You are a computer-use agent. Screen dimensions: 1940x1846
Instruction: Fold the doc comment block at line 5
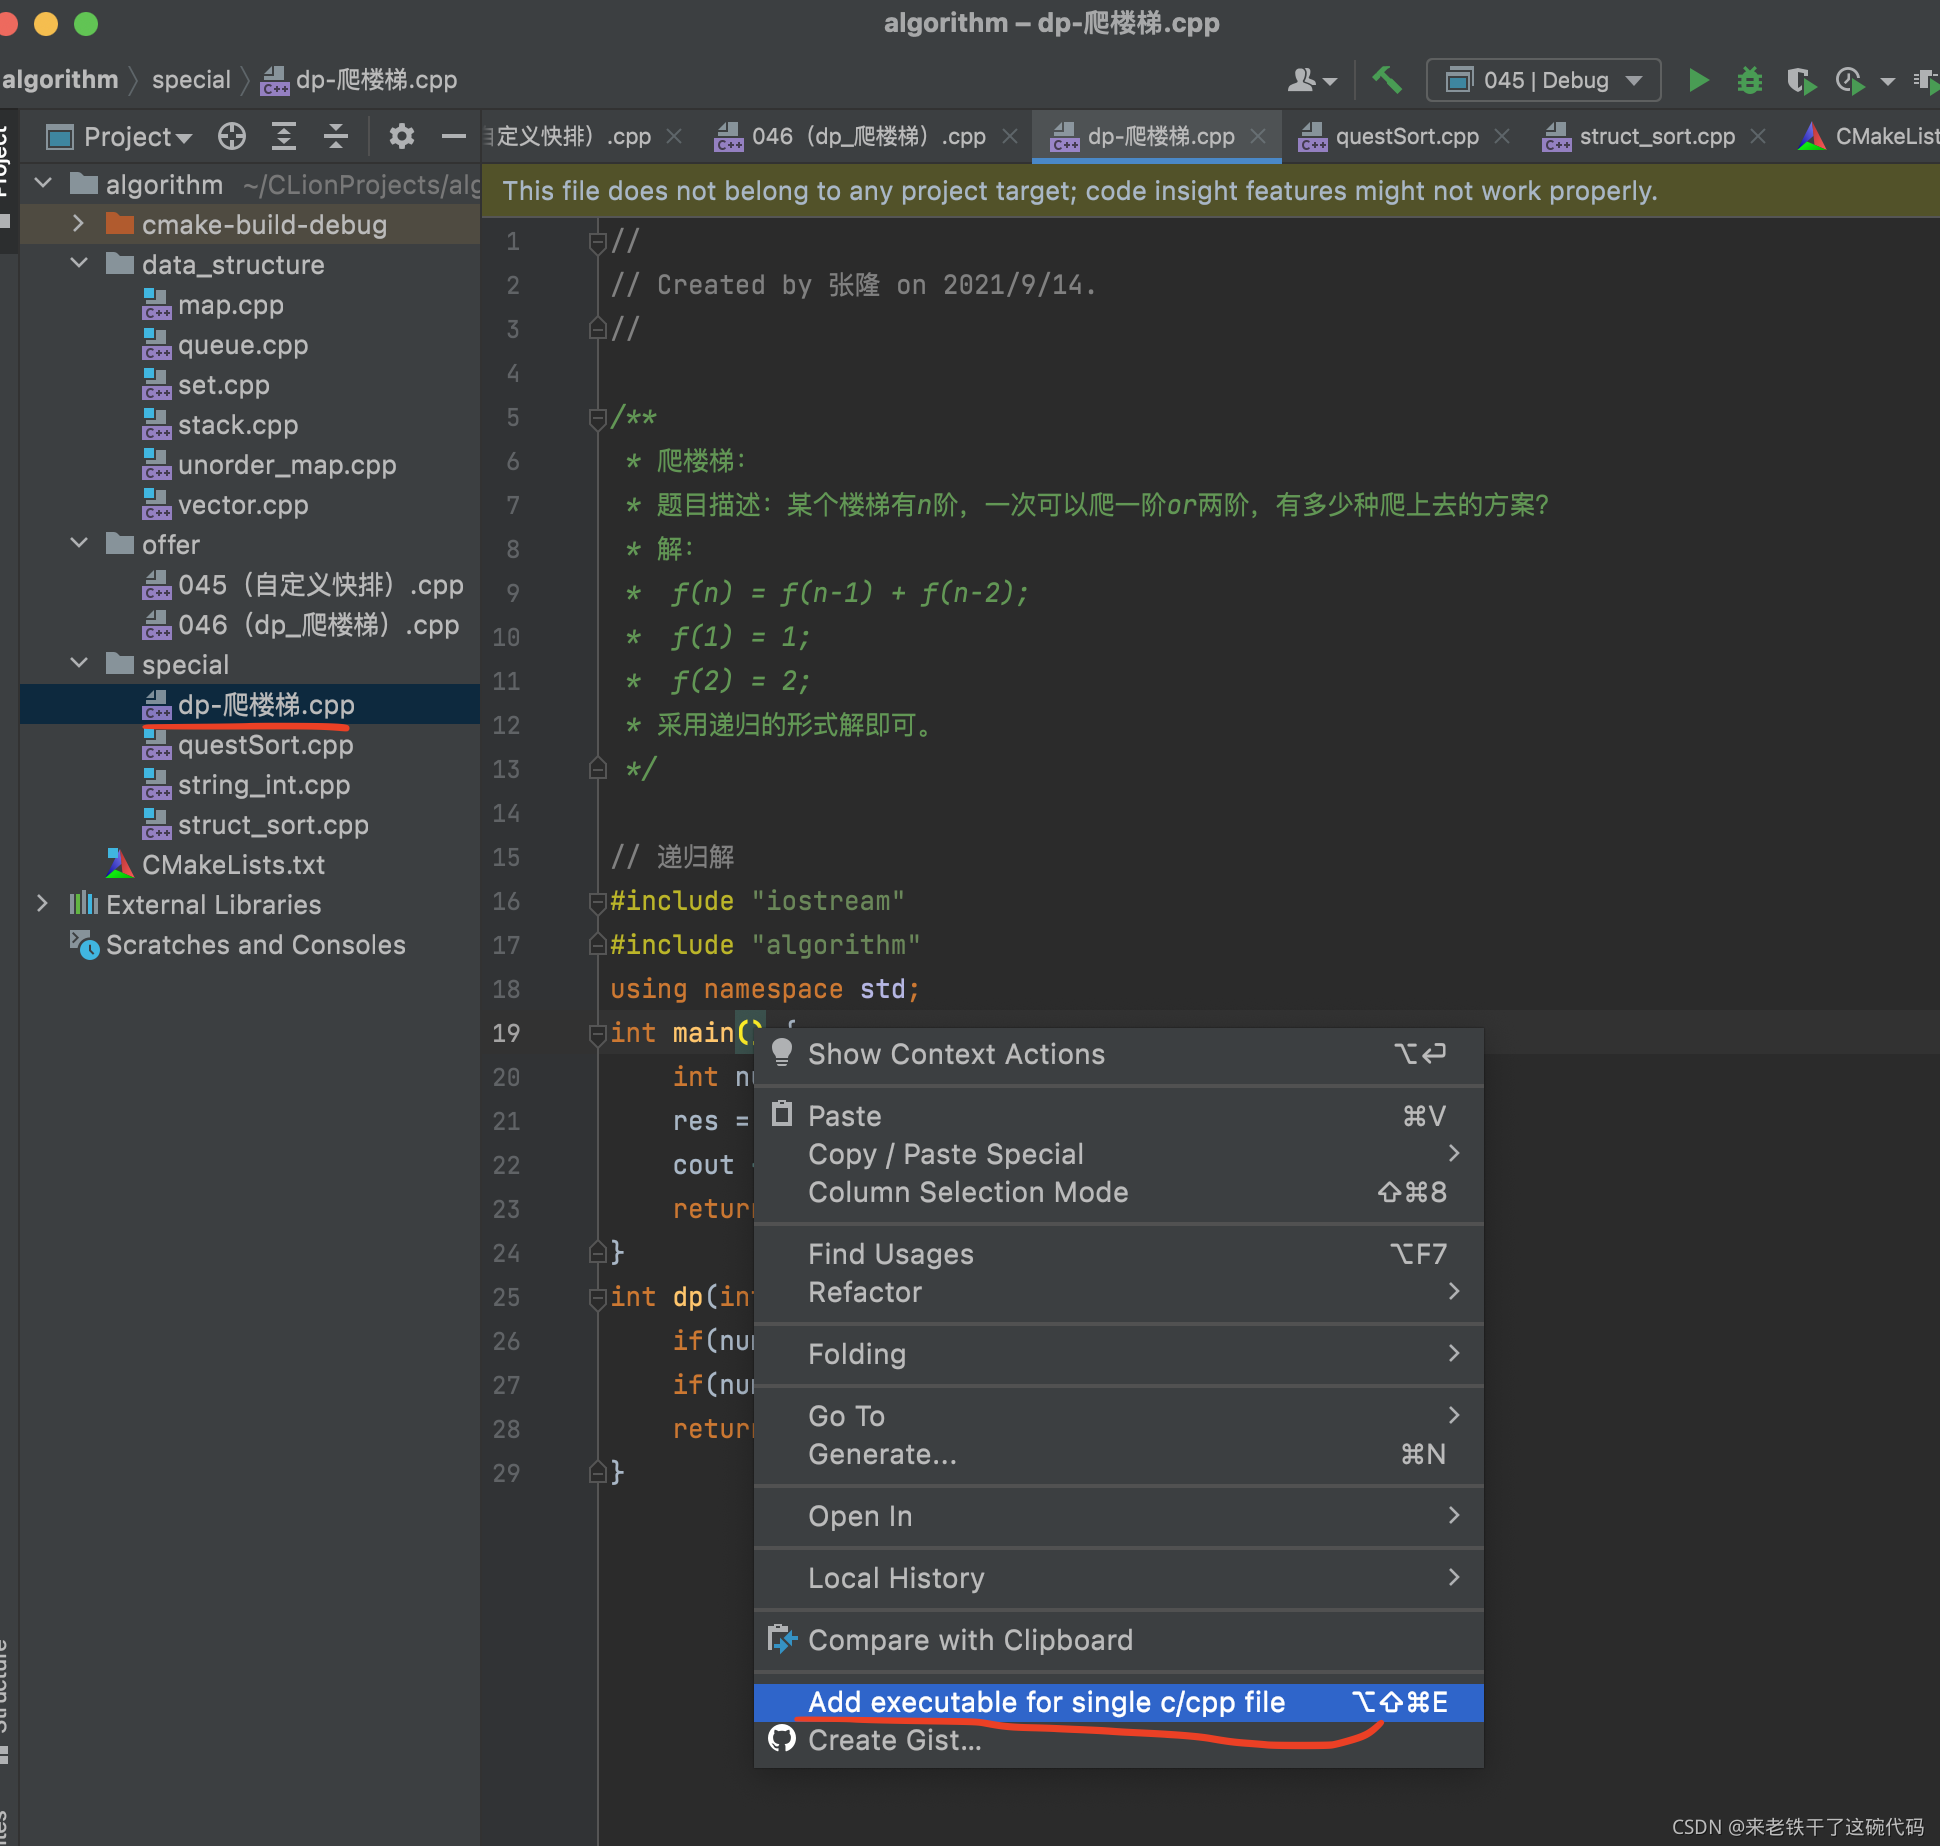point(597,417)
